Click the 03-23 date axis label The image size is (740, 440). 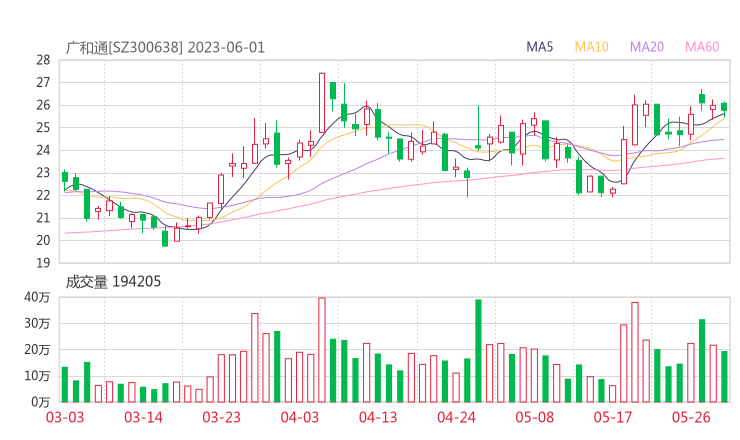point(222,417)
